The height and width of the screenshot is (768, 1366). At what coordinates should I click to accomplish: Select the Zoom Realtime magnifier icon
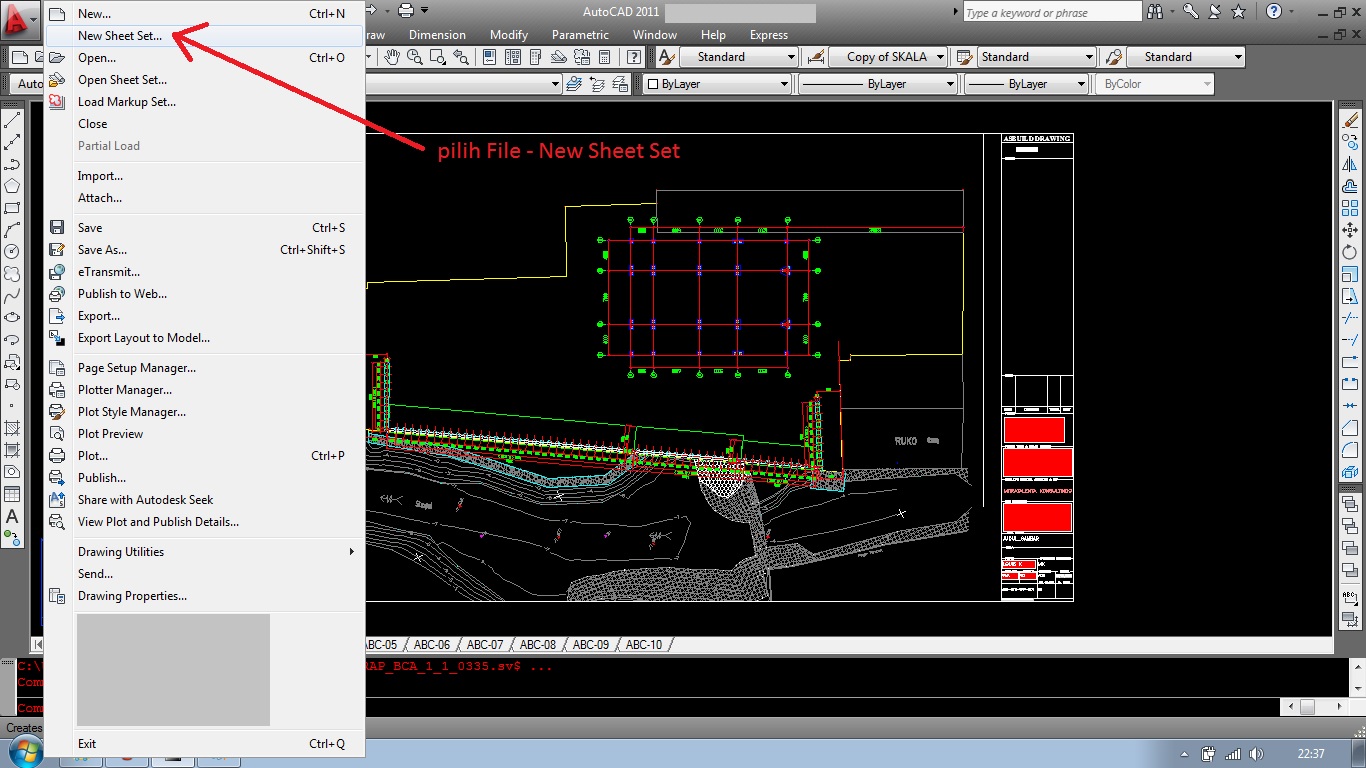(x=414, y=57)
